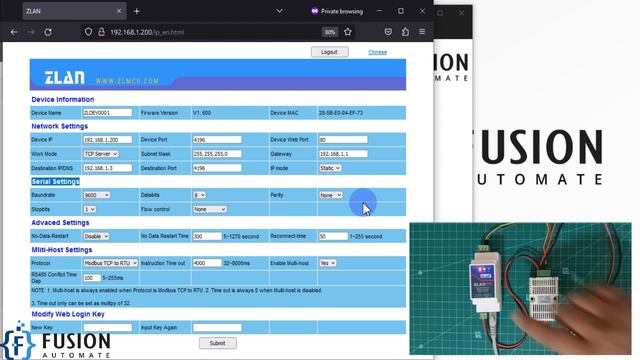
Task: Go forward one page in Firefox
Action: [x=31, y=32]
